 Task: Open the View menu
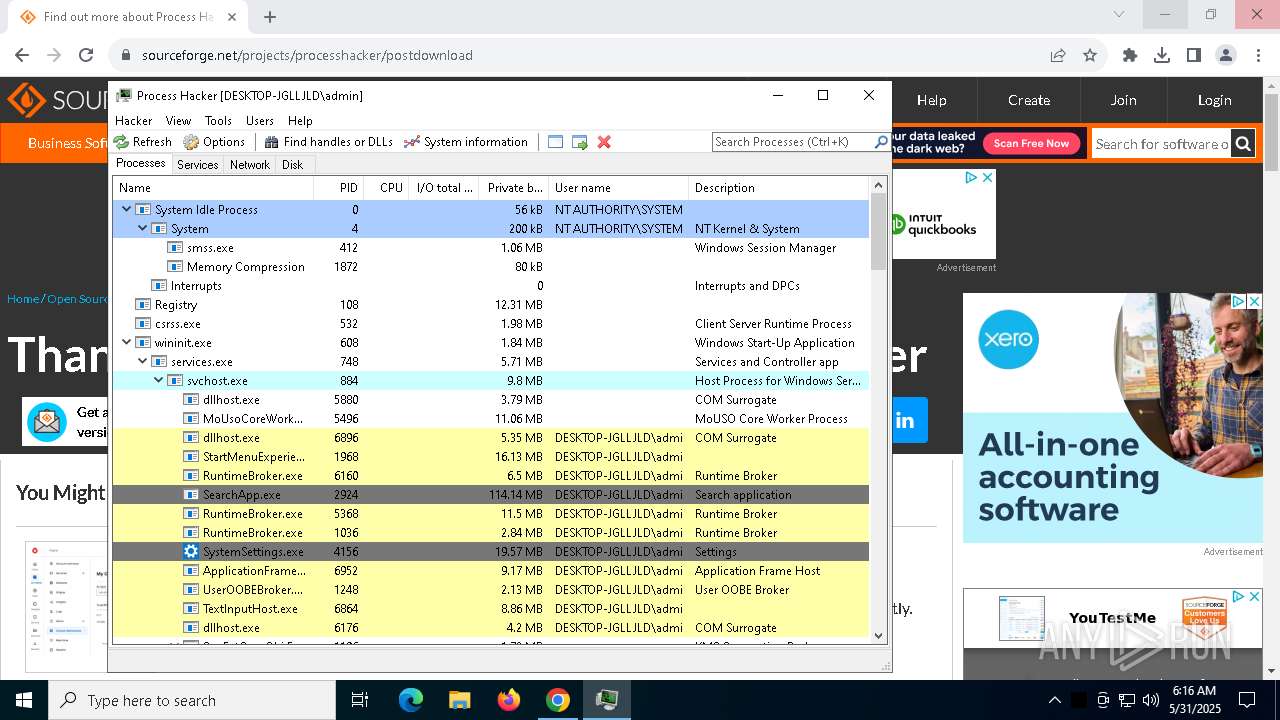178,120
